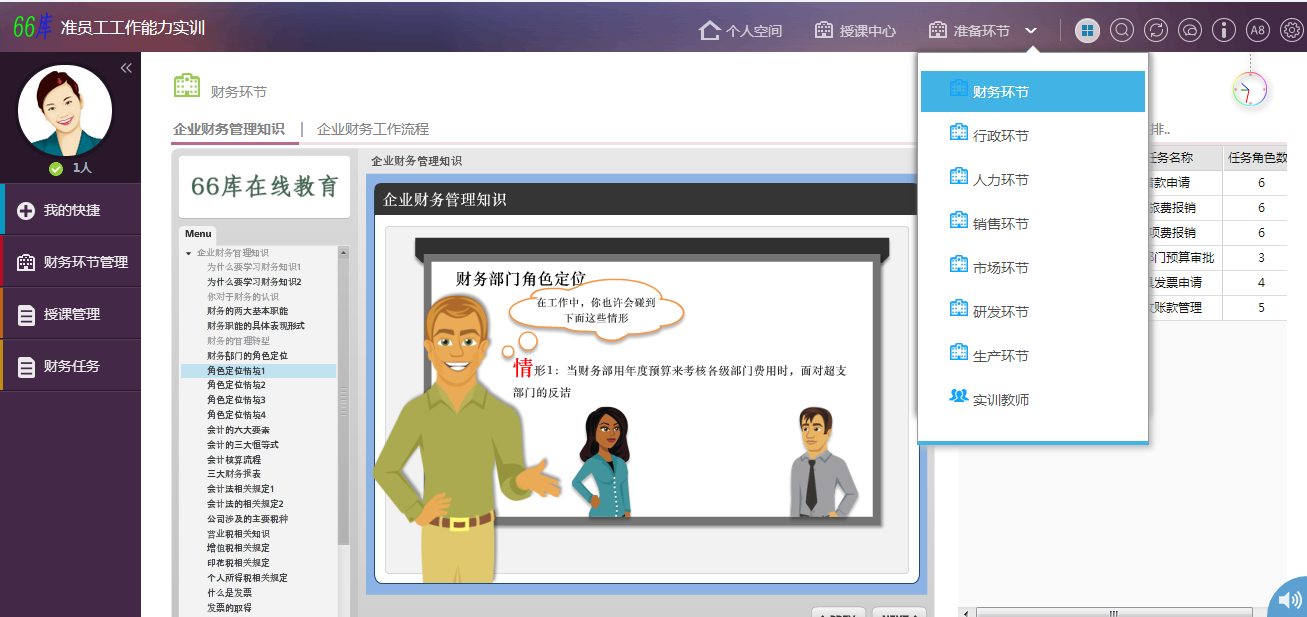Image resolution: width=1307 pixels, height=617 pixels.
Task: Select 行政环节 from the dropdown menu
Action: 1000,136
